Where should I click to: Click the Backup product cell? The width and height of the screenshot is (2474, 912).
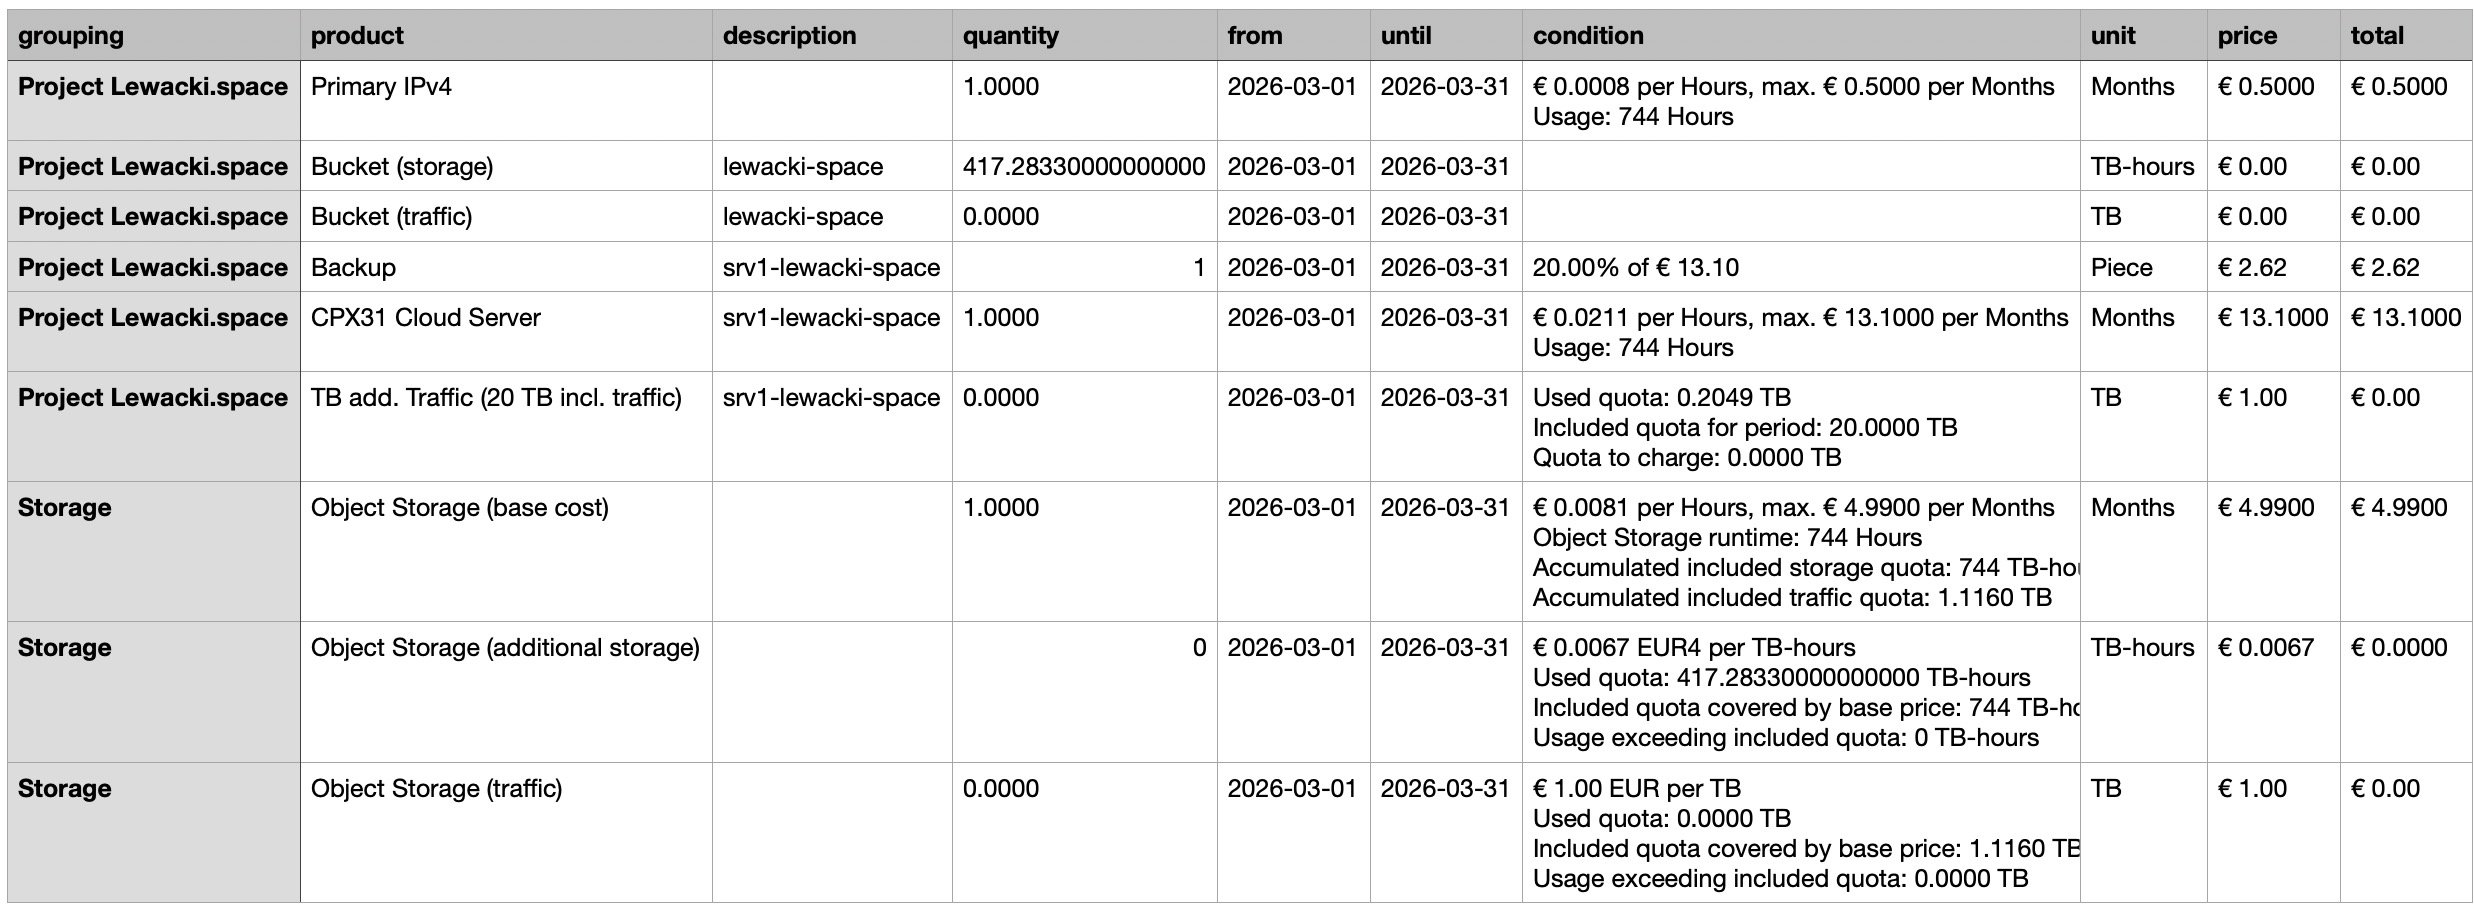click(506, 267)
